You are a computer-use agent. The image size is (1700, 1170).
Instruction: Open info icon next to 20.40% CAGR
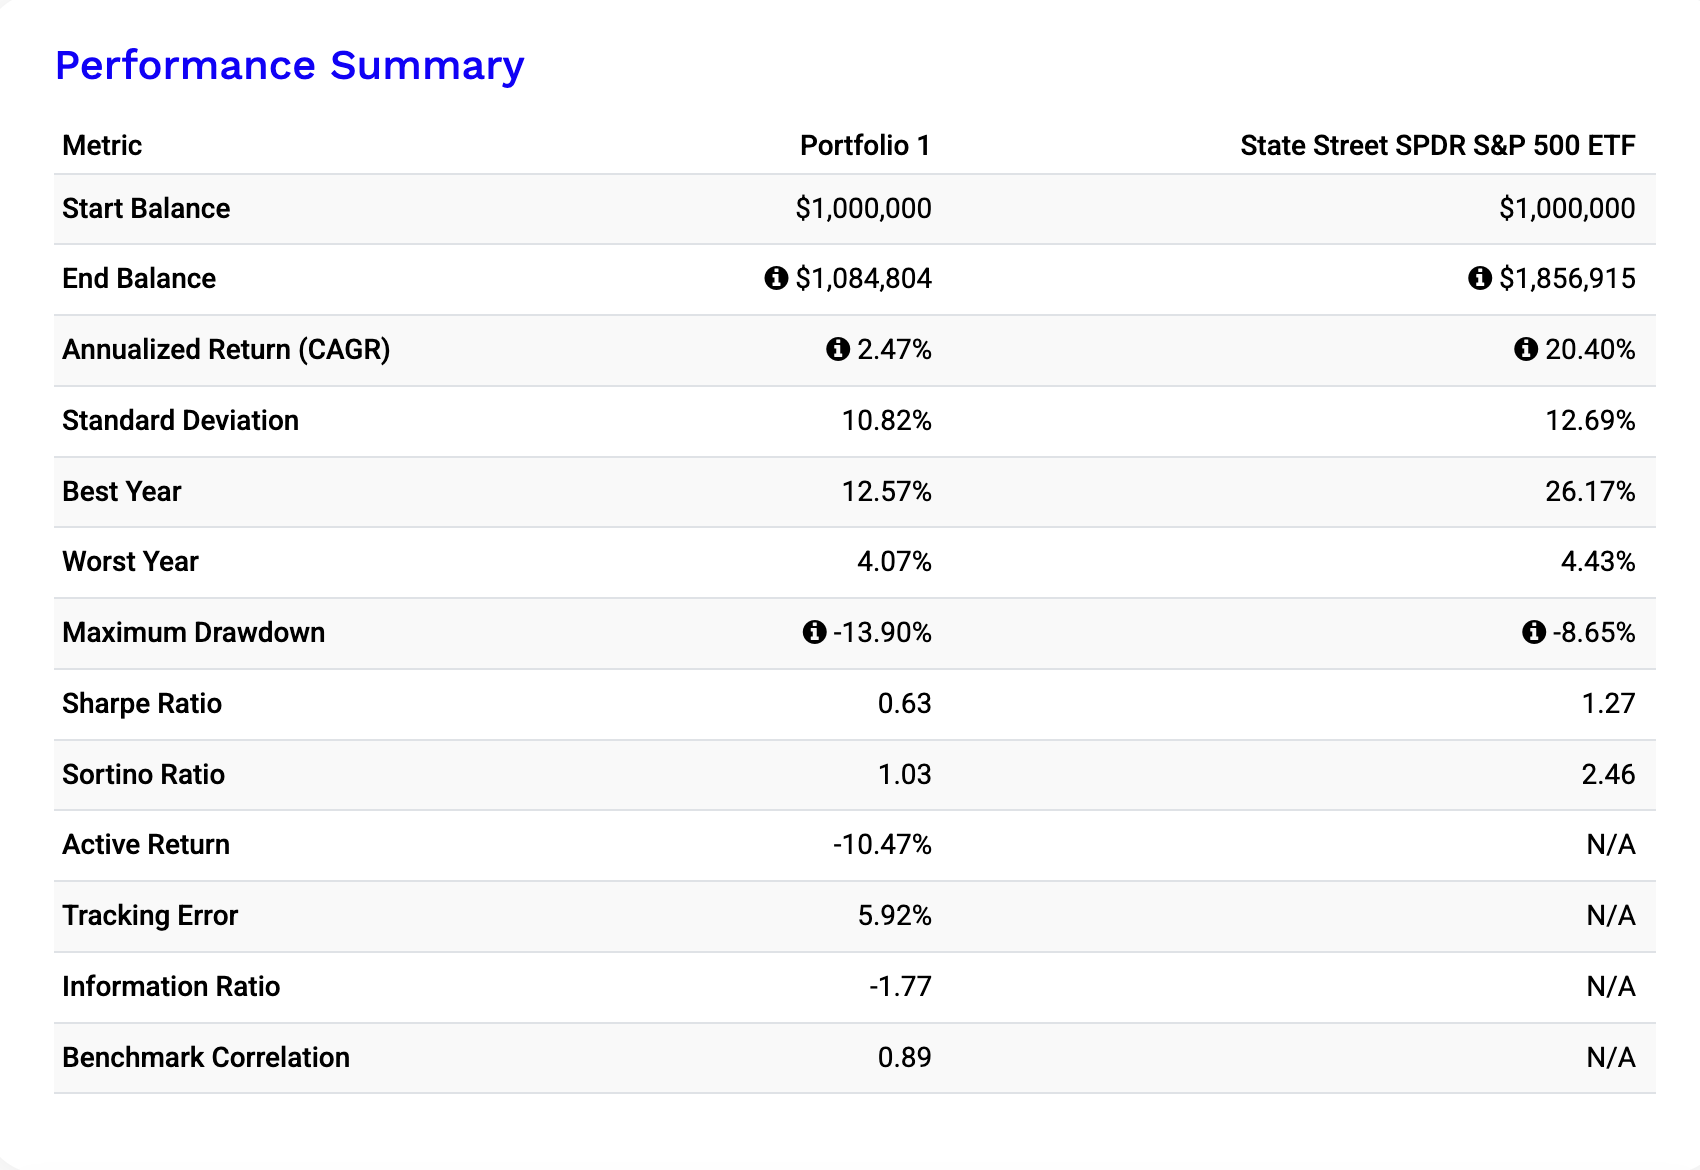tap(1526, 349)
